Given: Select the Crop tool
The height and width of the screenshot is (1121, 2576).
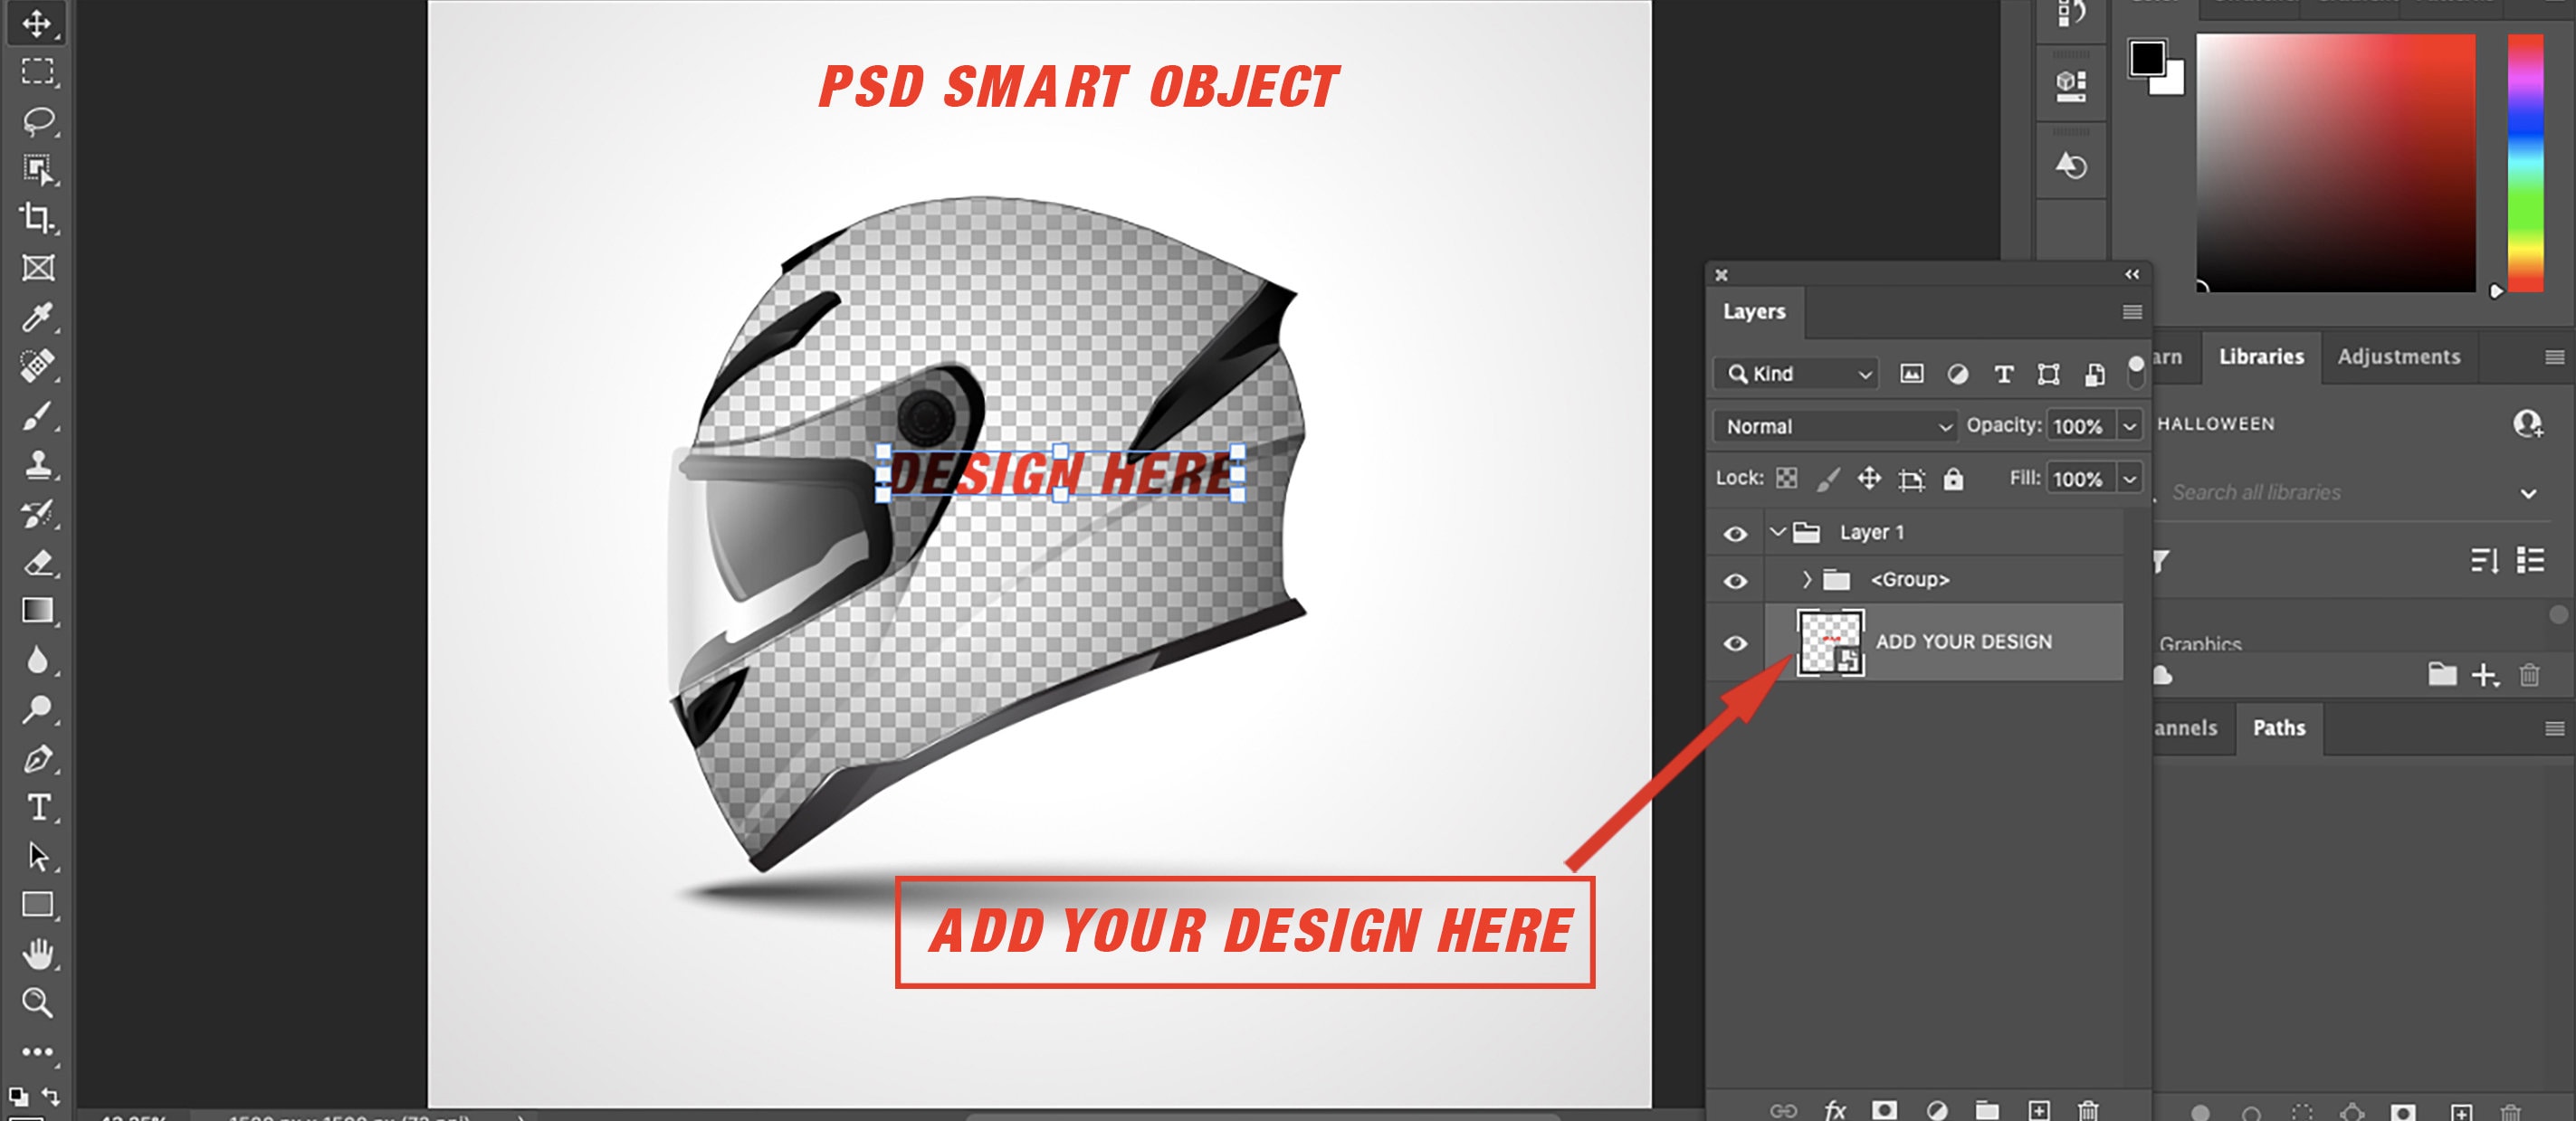Looking at the screenshot, I should [37, 216].
